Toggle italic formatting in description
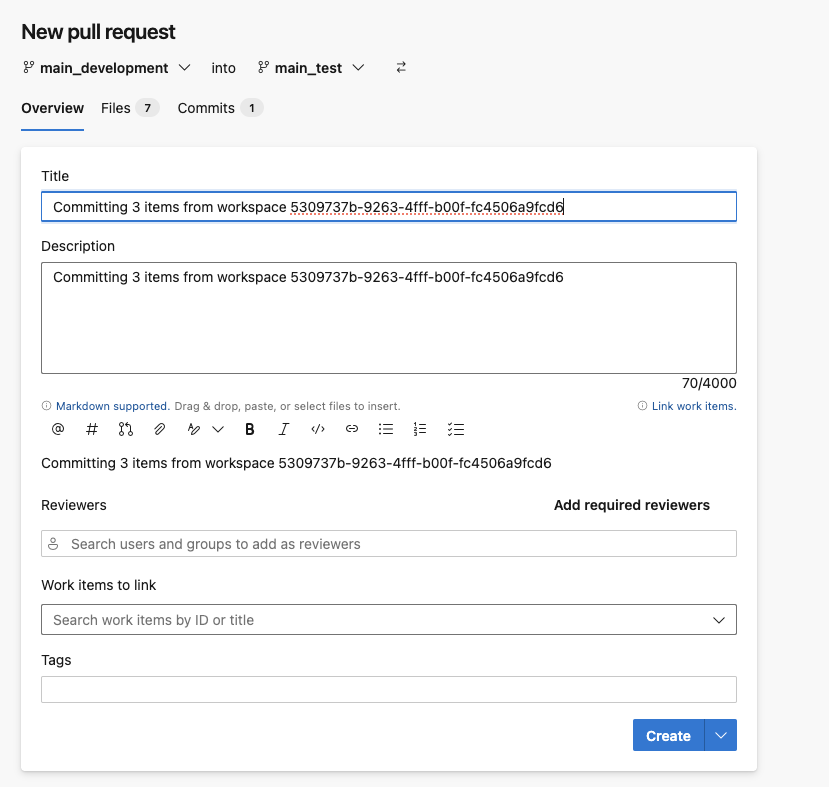The height and width of the screenshot is (787, 829). pos(284,429)
